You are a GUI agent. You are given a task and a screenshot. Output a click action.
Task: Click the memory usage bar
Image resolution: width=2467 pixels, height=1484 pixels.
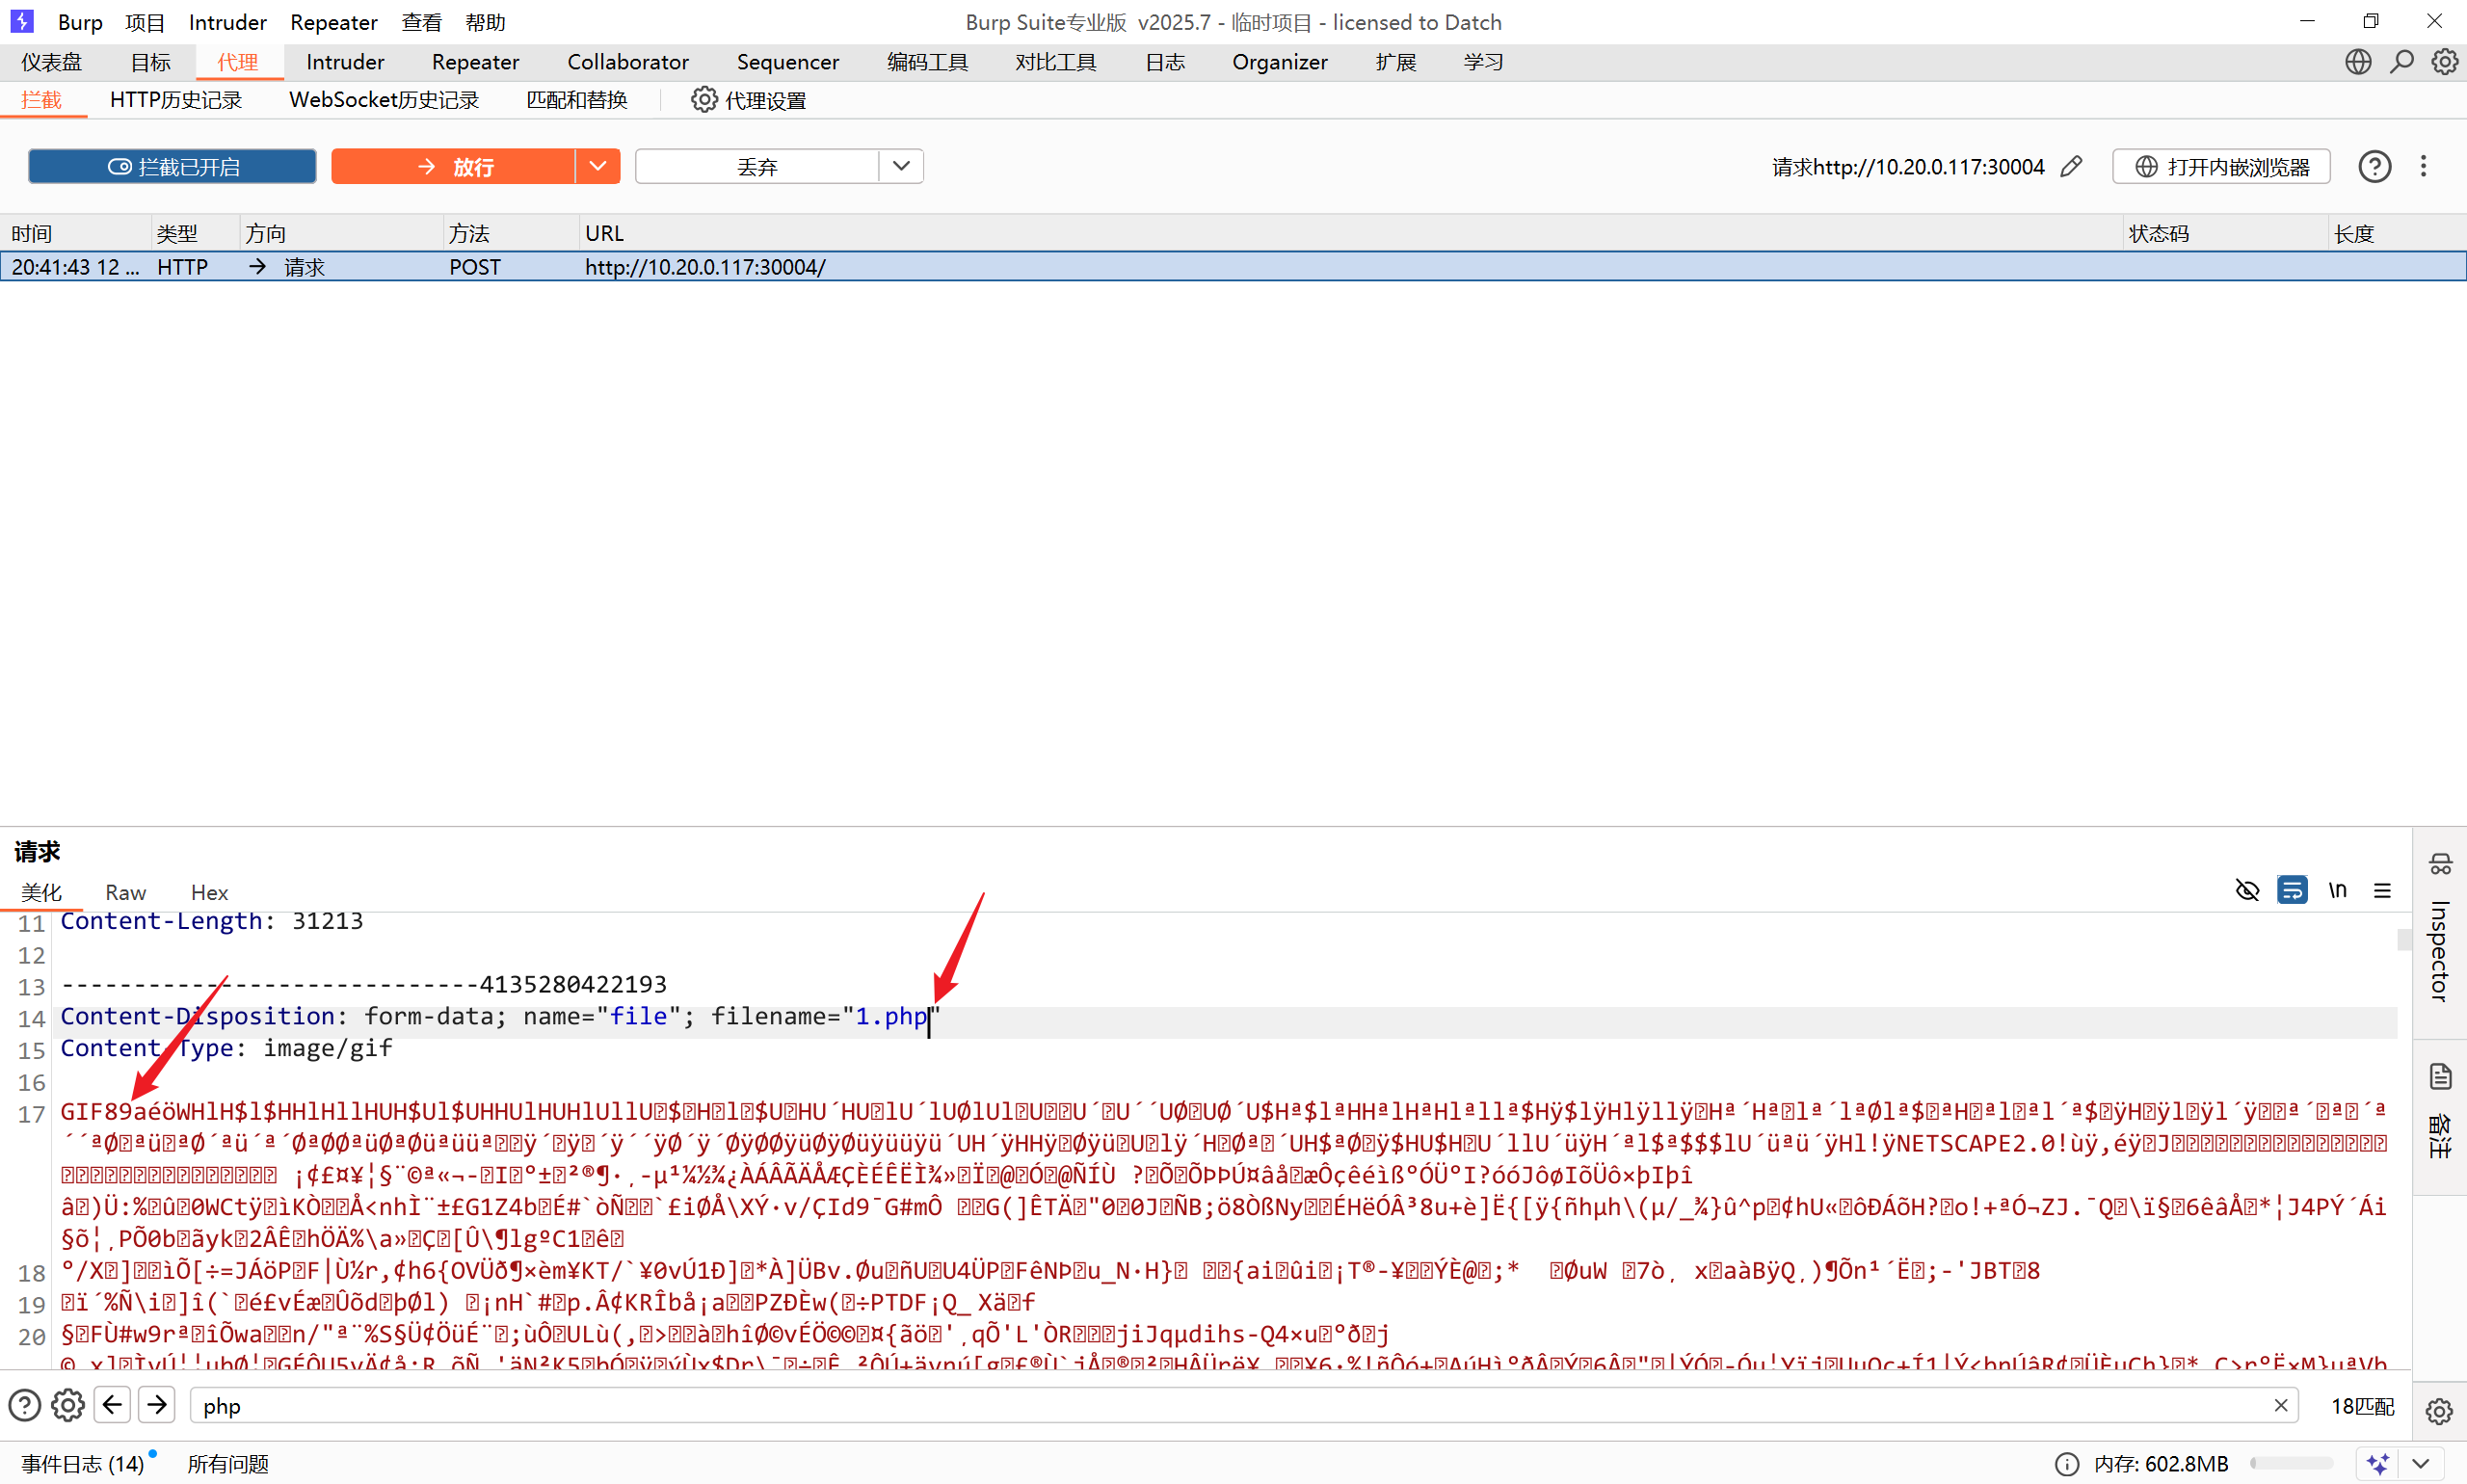point(2290,1463)
